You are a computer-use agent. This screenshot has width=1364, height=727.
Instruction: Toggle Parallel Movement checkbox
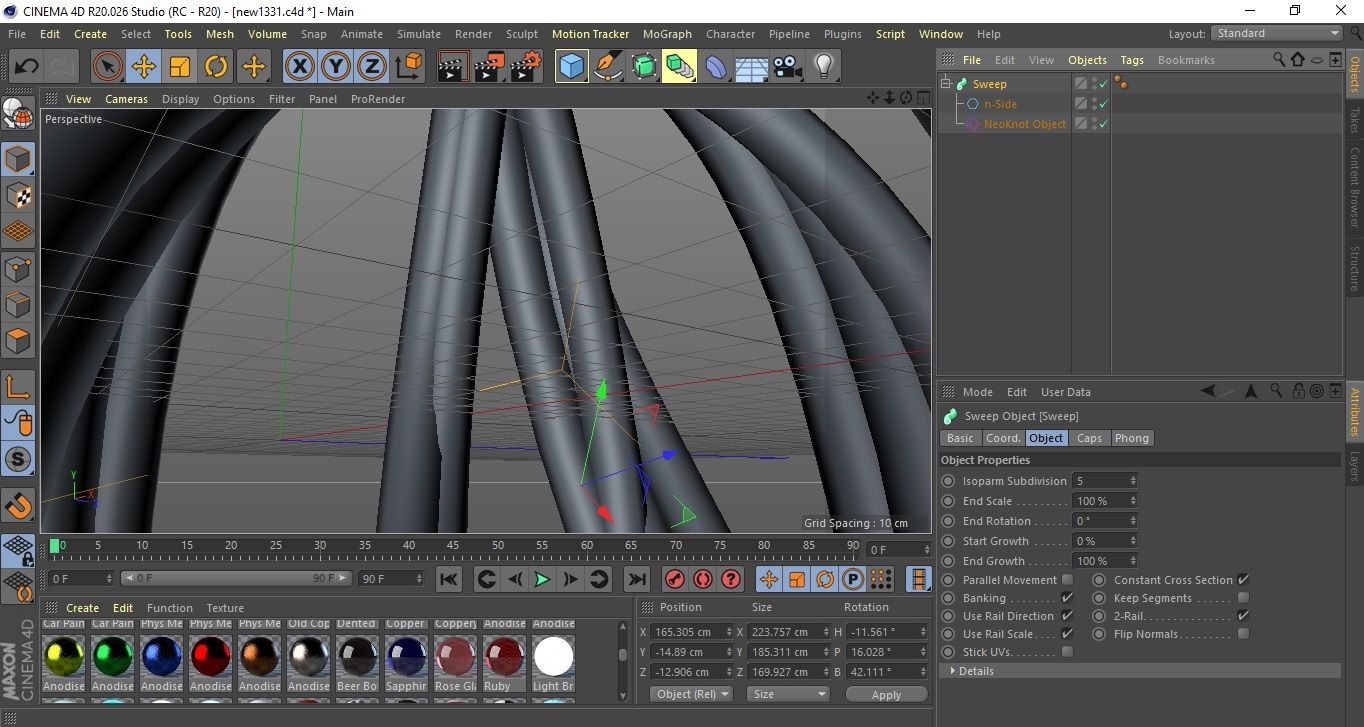tap(1067, 580)
